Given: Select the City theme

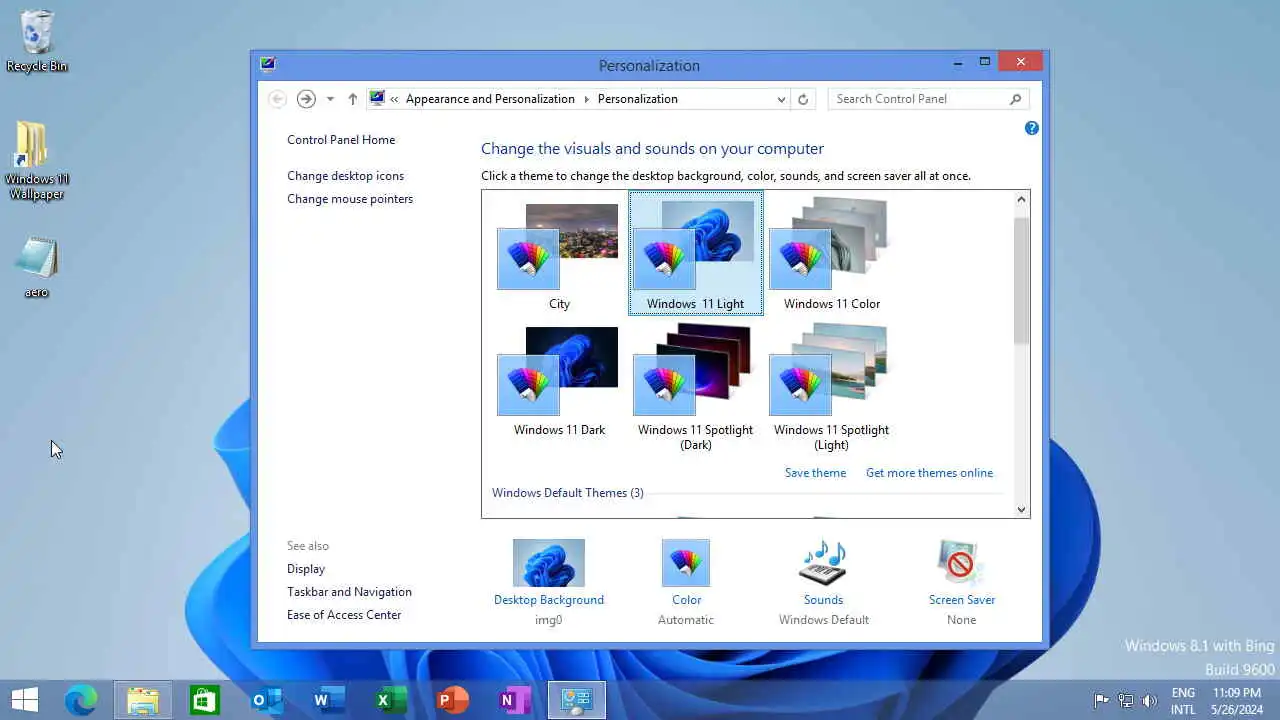Looking at the screenshot, I should pyautogui.click(x=559, y=253).
